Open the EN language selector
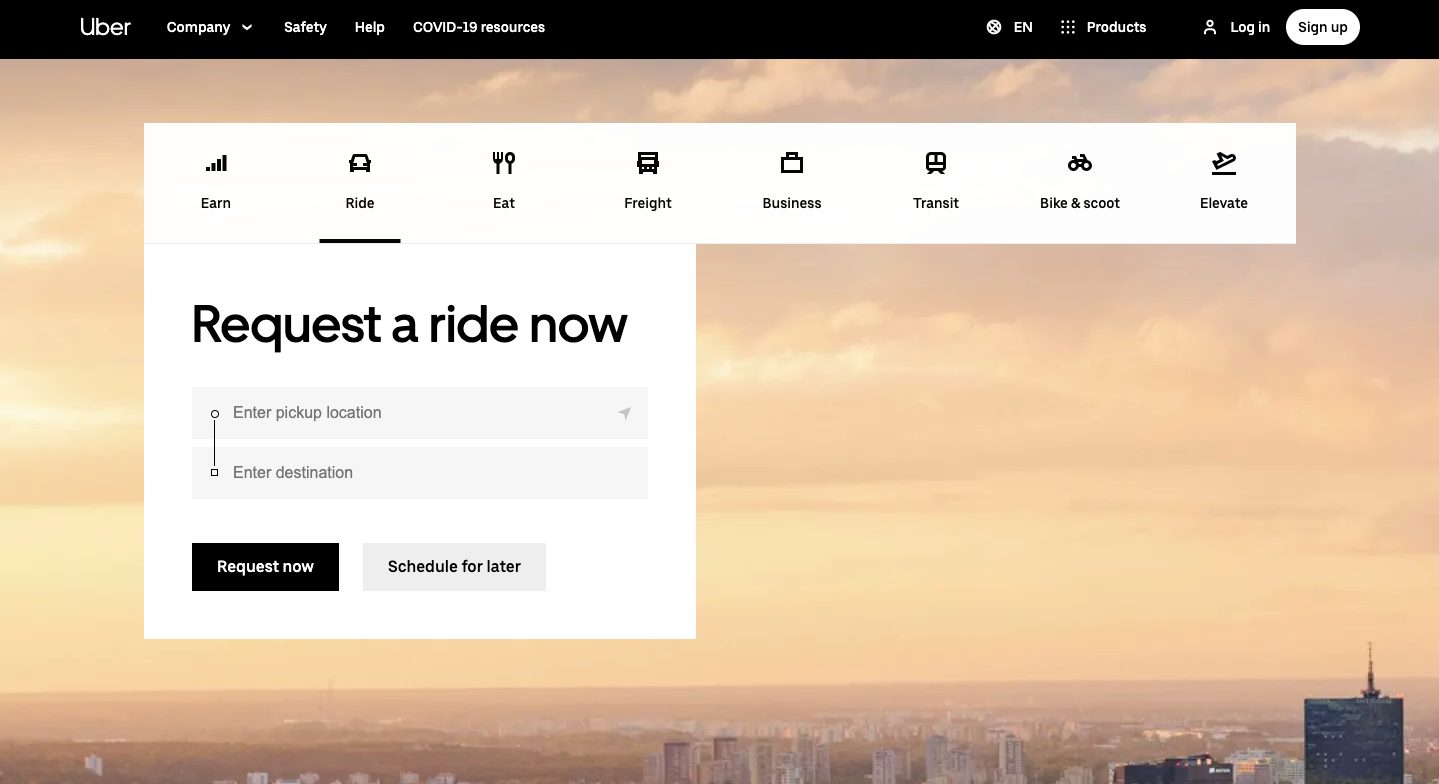1439x784 pixels. click(x=1009, y=27)
